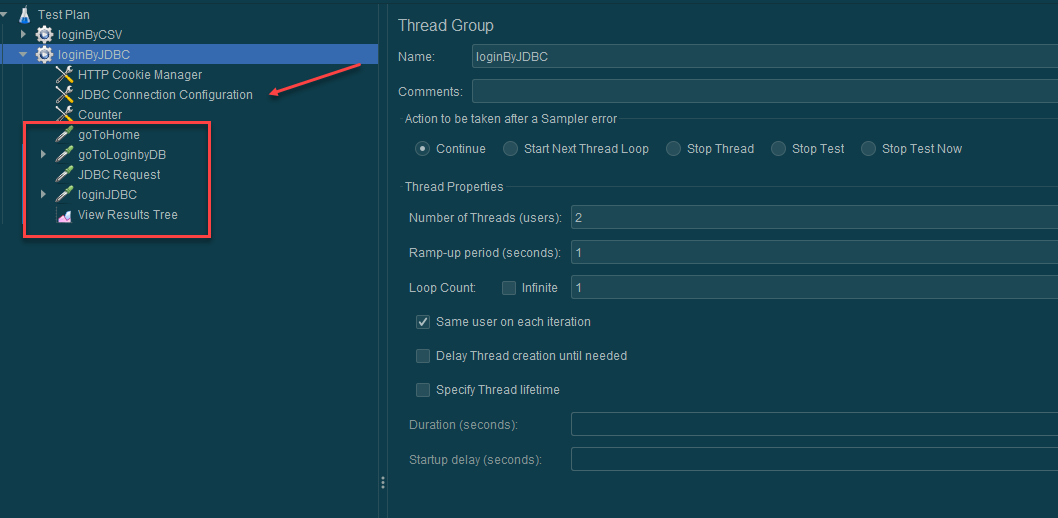Click the Number of Threads input field
This screenshot has height=518, width=1058.
pos(812,218)
